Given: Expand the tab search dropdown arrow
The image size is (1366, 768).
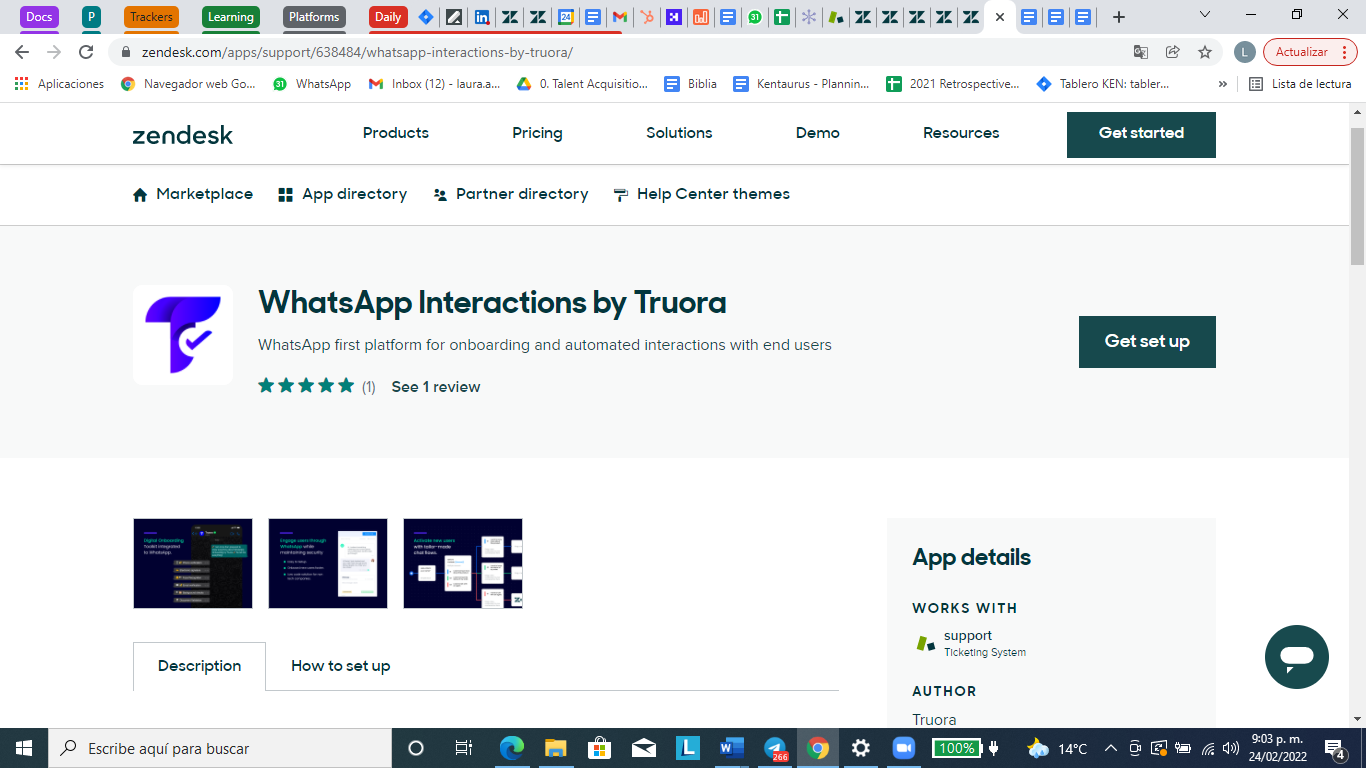Looking at the screenshot, I should click(1205, 15).
